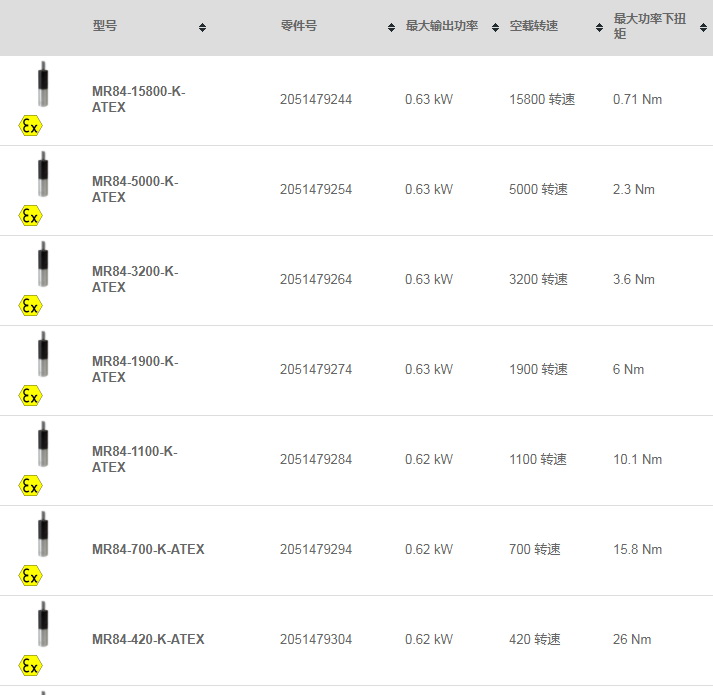Click the Ex badge in the MR84-700-K-ATEX row
713x695 pixels.
30,576
